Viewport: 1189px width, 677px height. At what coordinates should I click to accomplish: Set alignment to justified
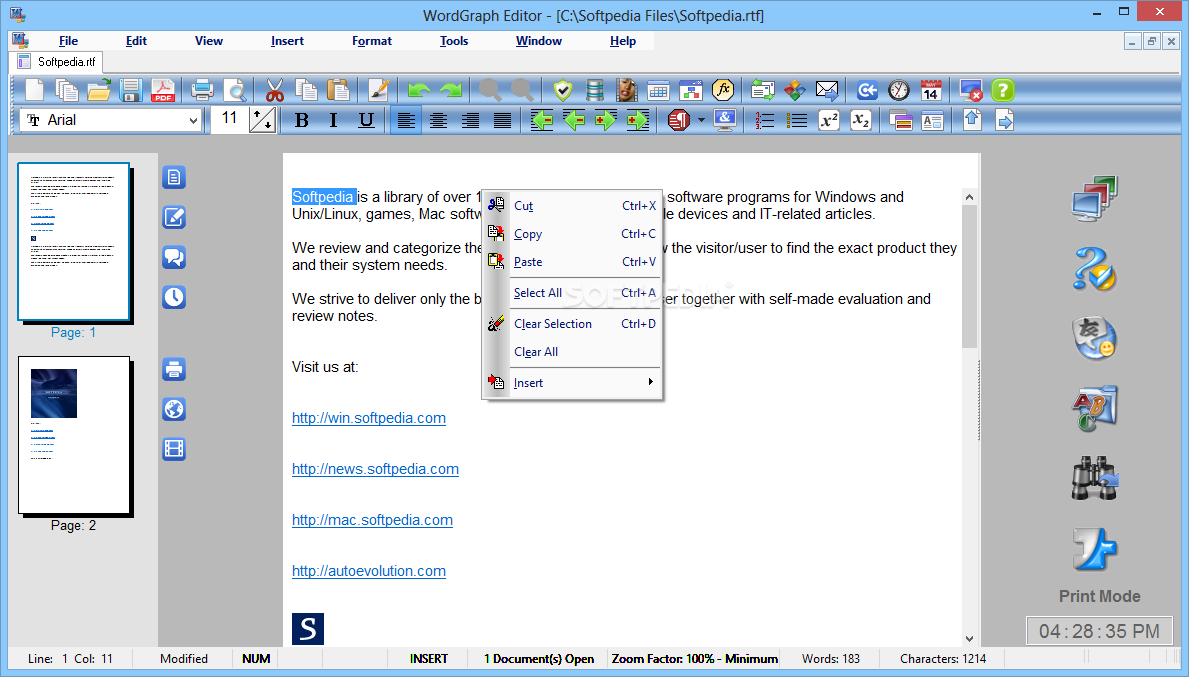502,120
